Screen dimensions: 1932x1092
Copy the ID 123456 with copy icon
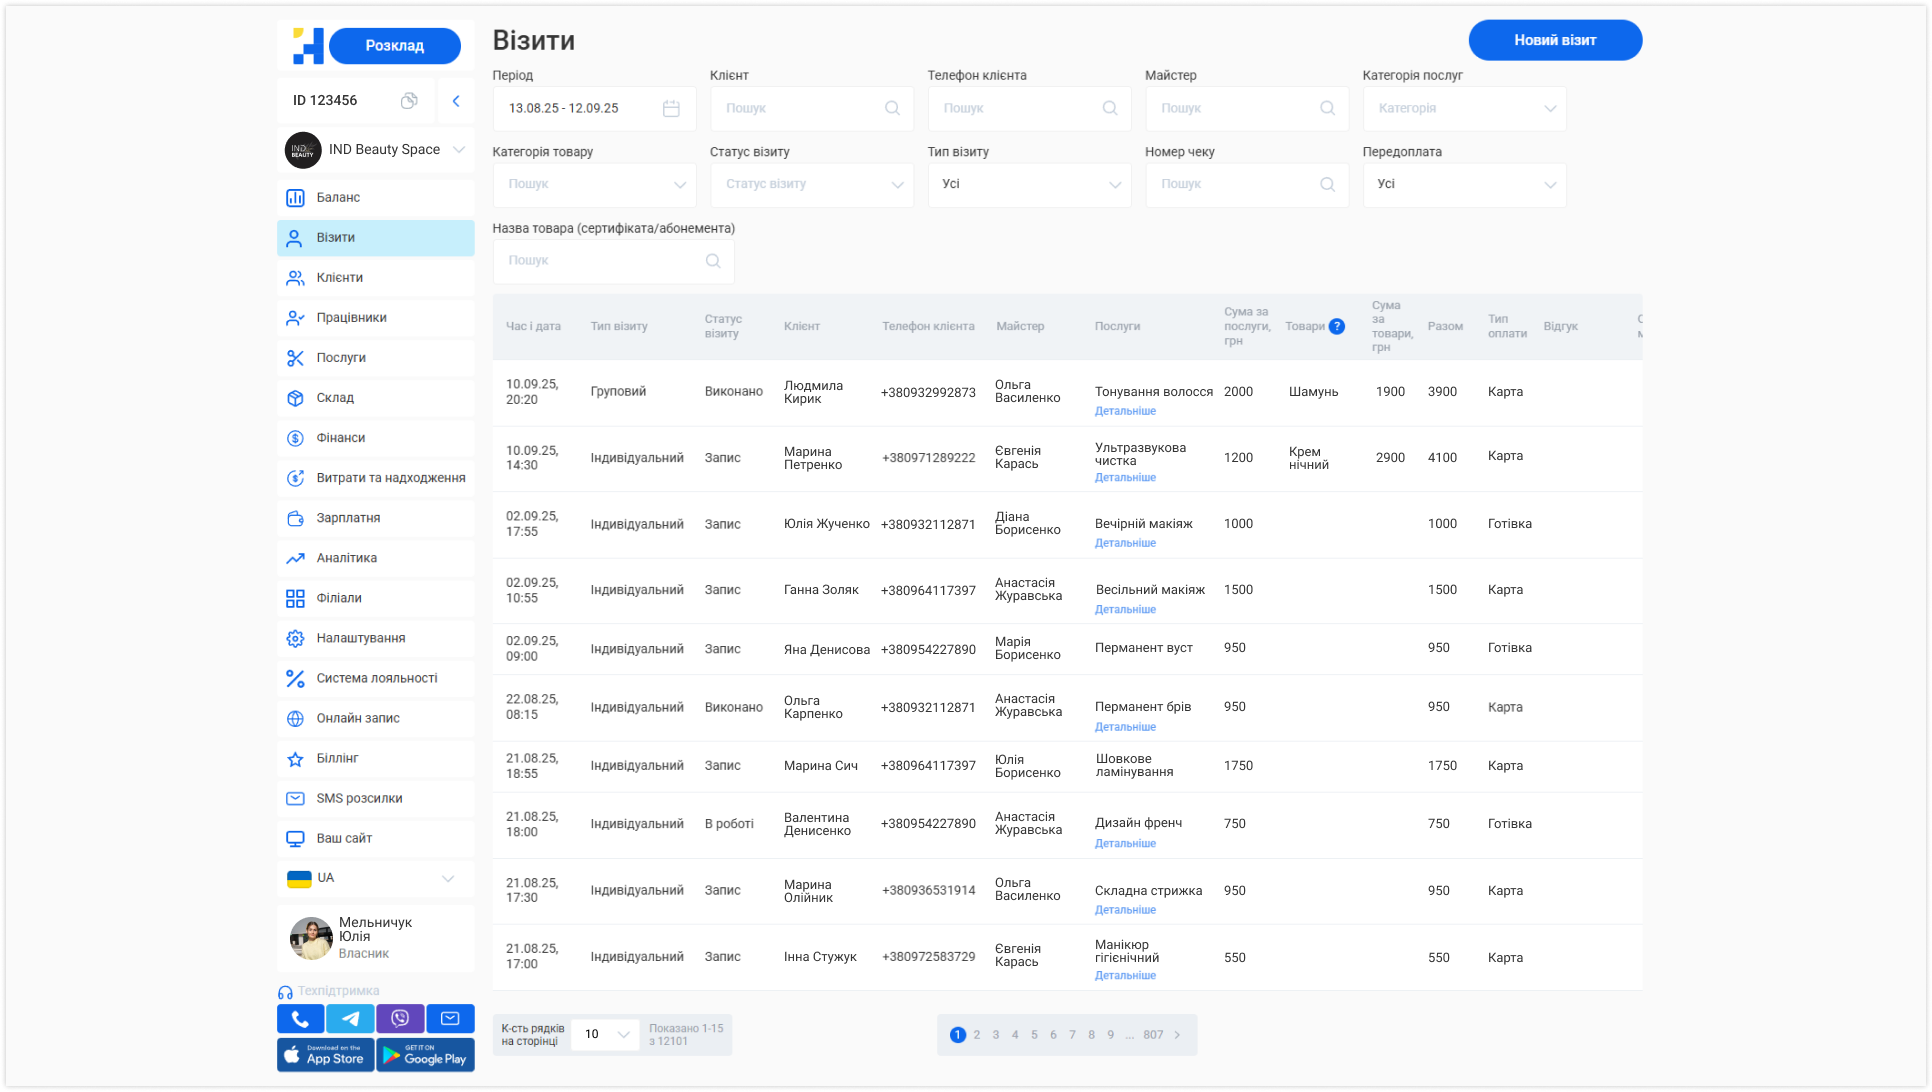coord(409,100)
